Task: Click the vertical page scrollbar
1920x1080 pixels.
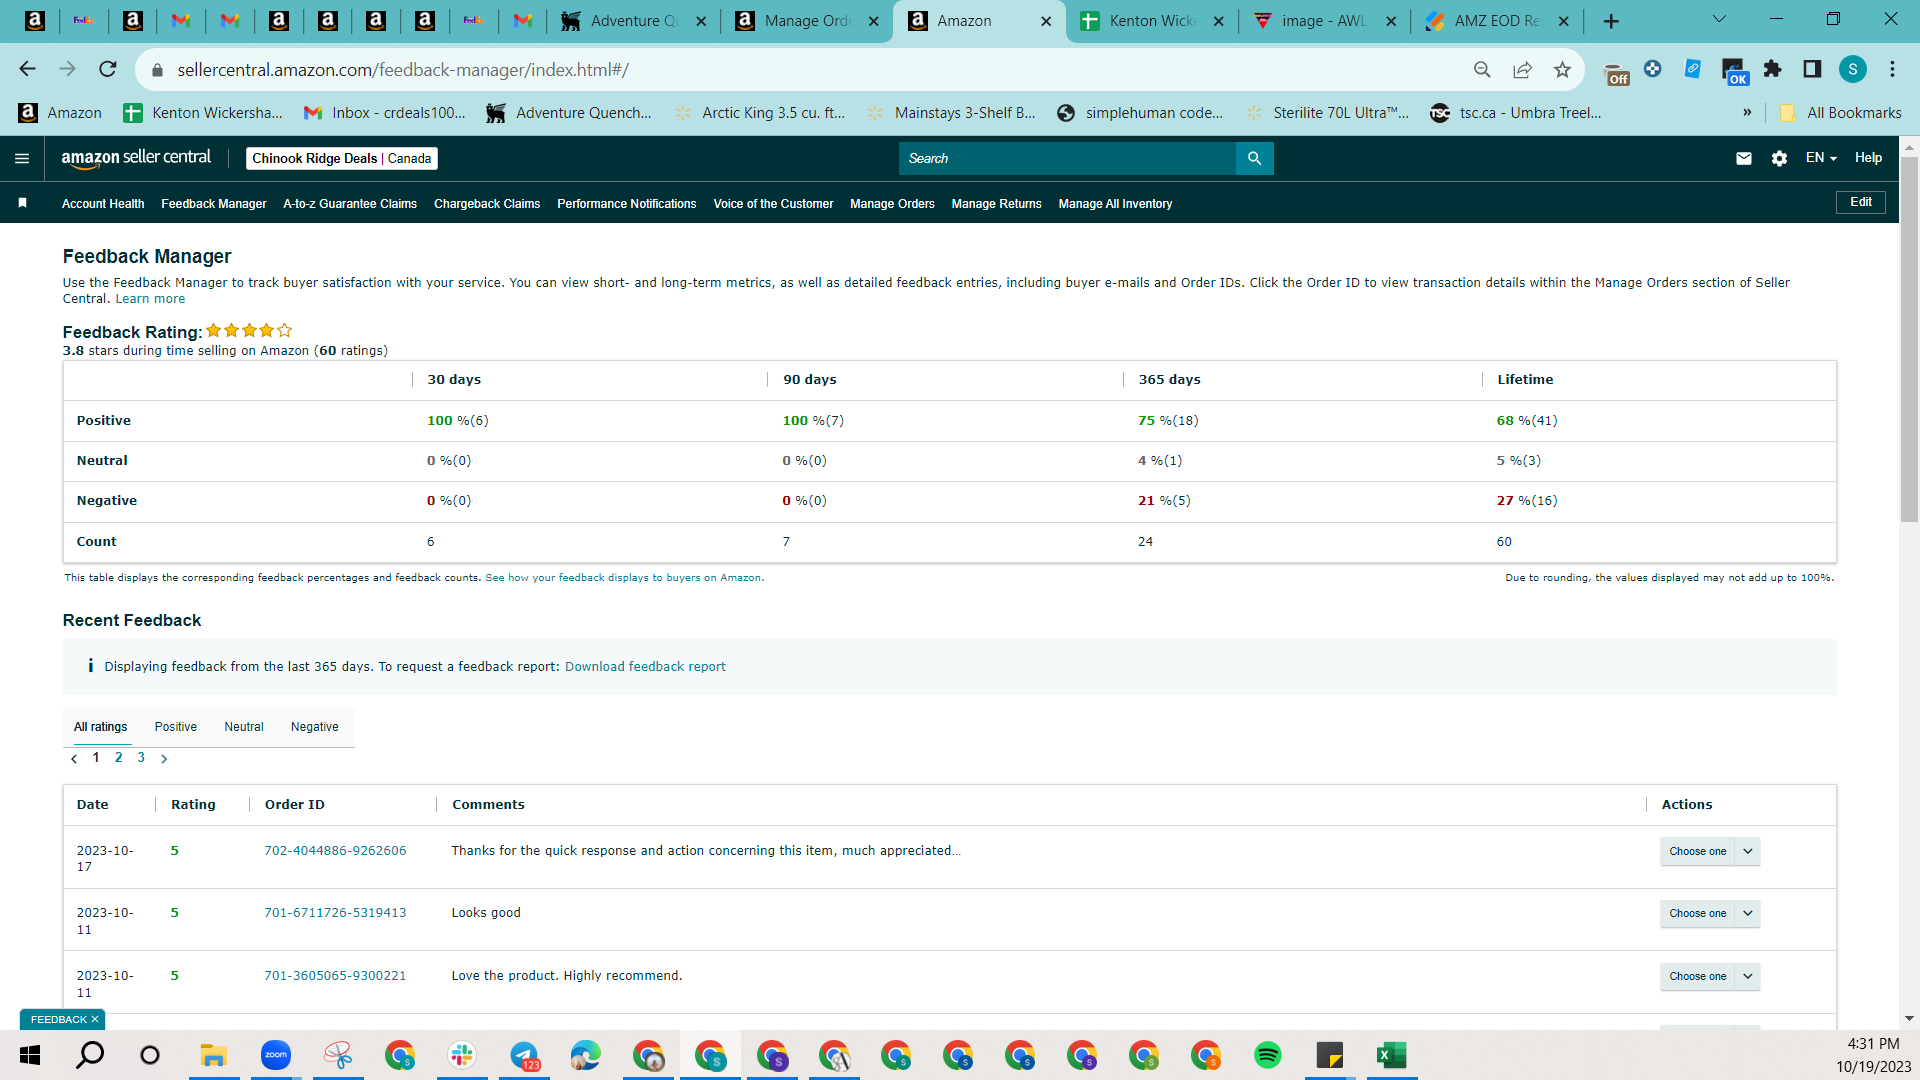Action: click(x=1909, y=340)
